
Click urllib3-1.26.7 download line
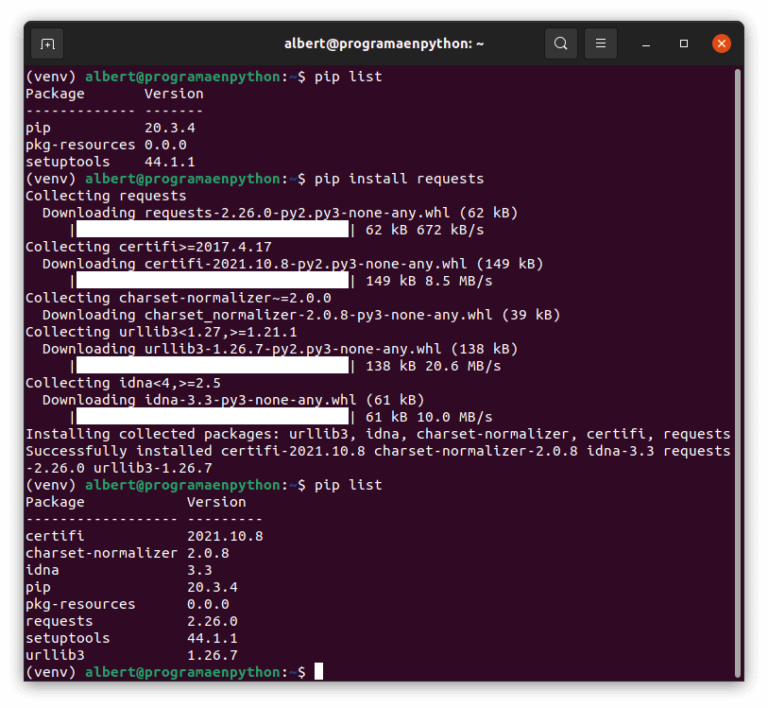[280, 349]
